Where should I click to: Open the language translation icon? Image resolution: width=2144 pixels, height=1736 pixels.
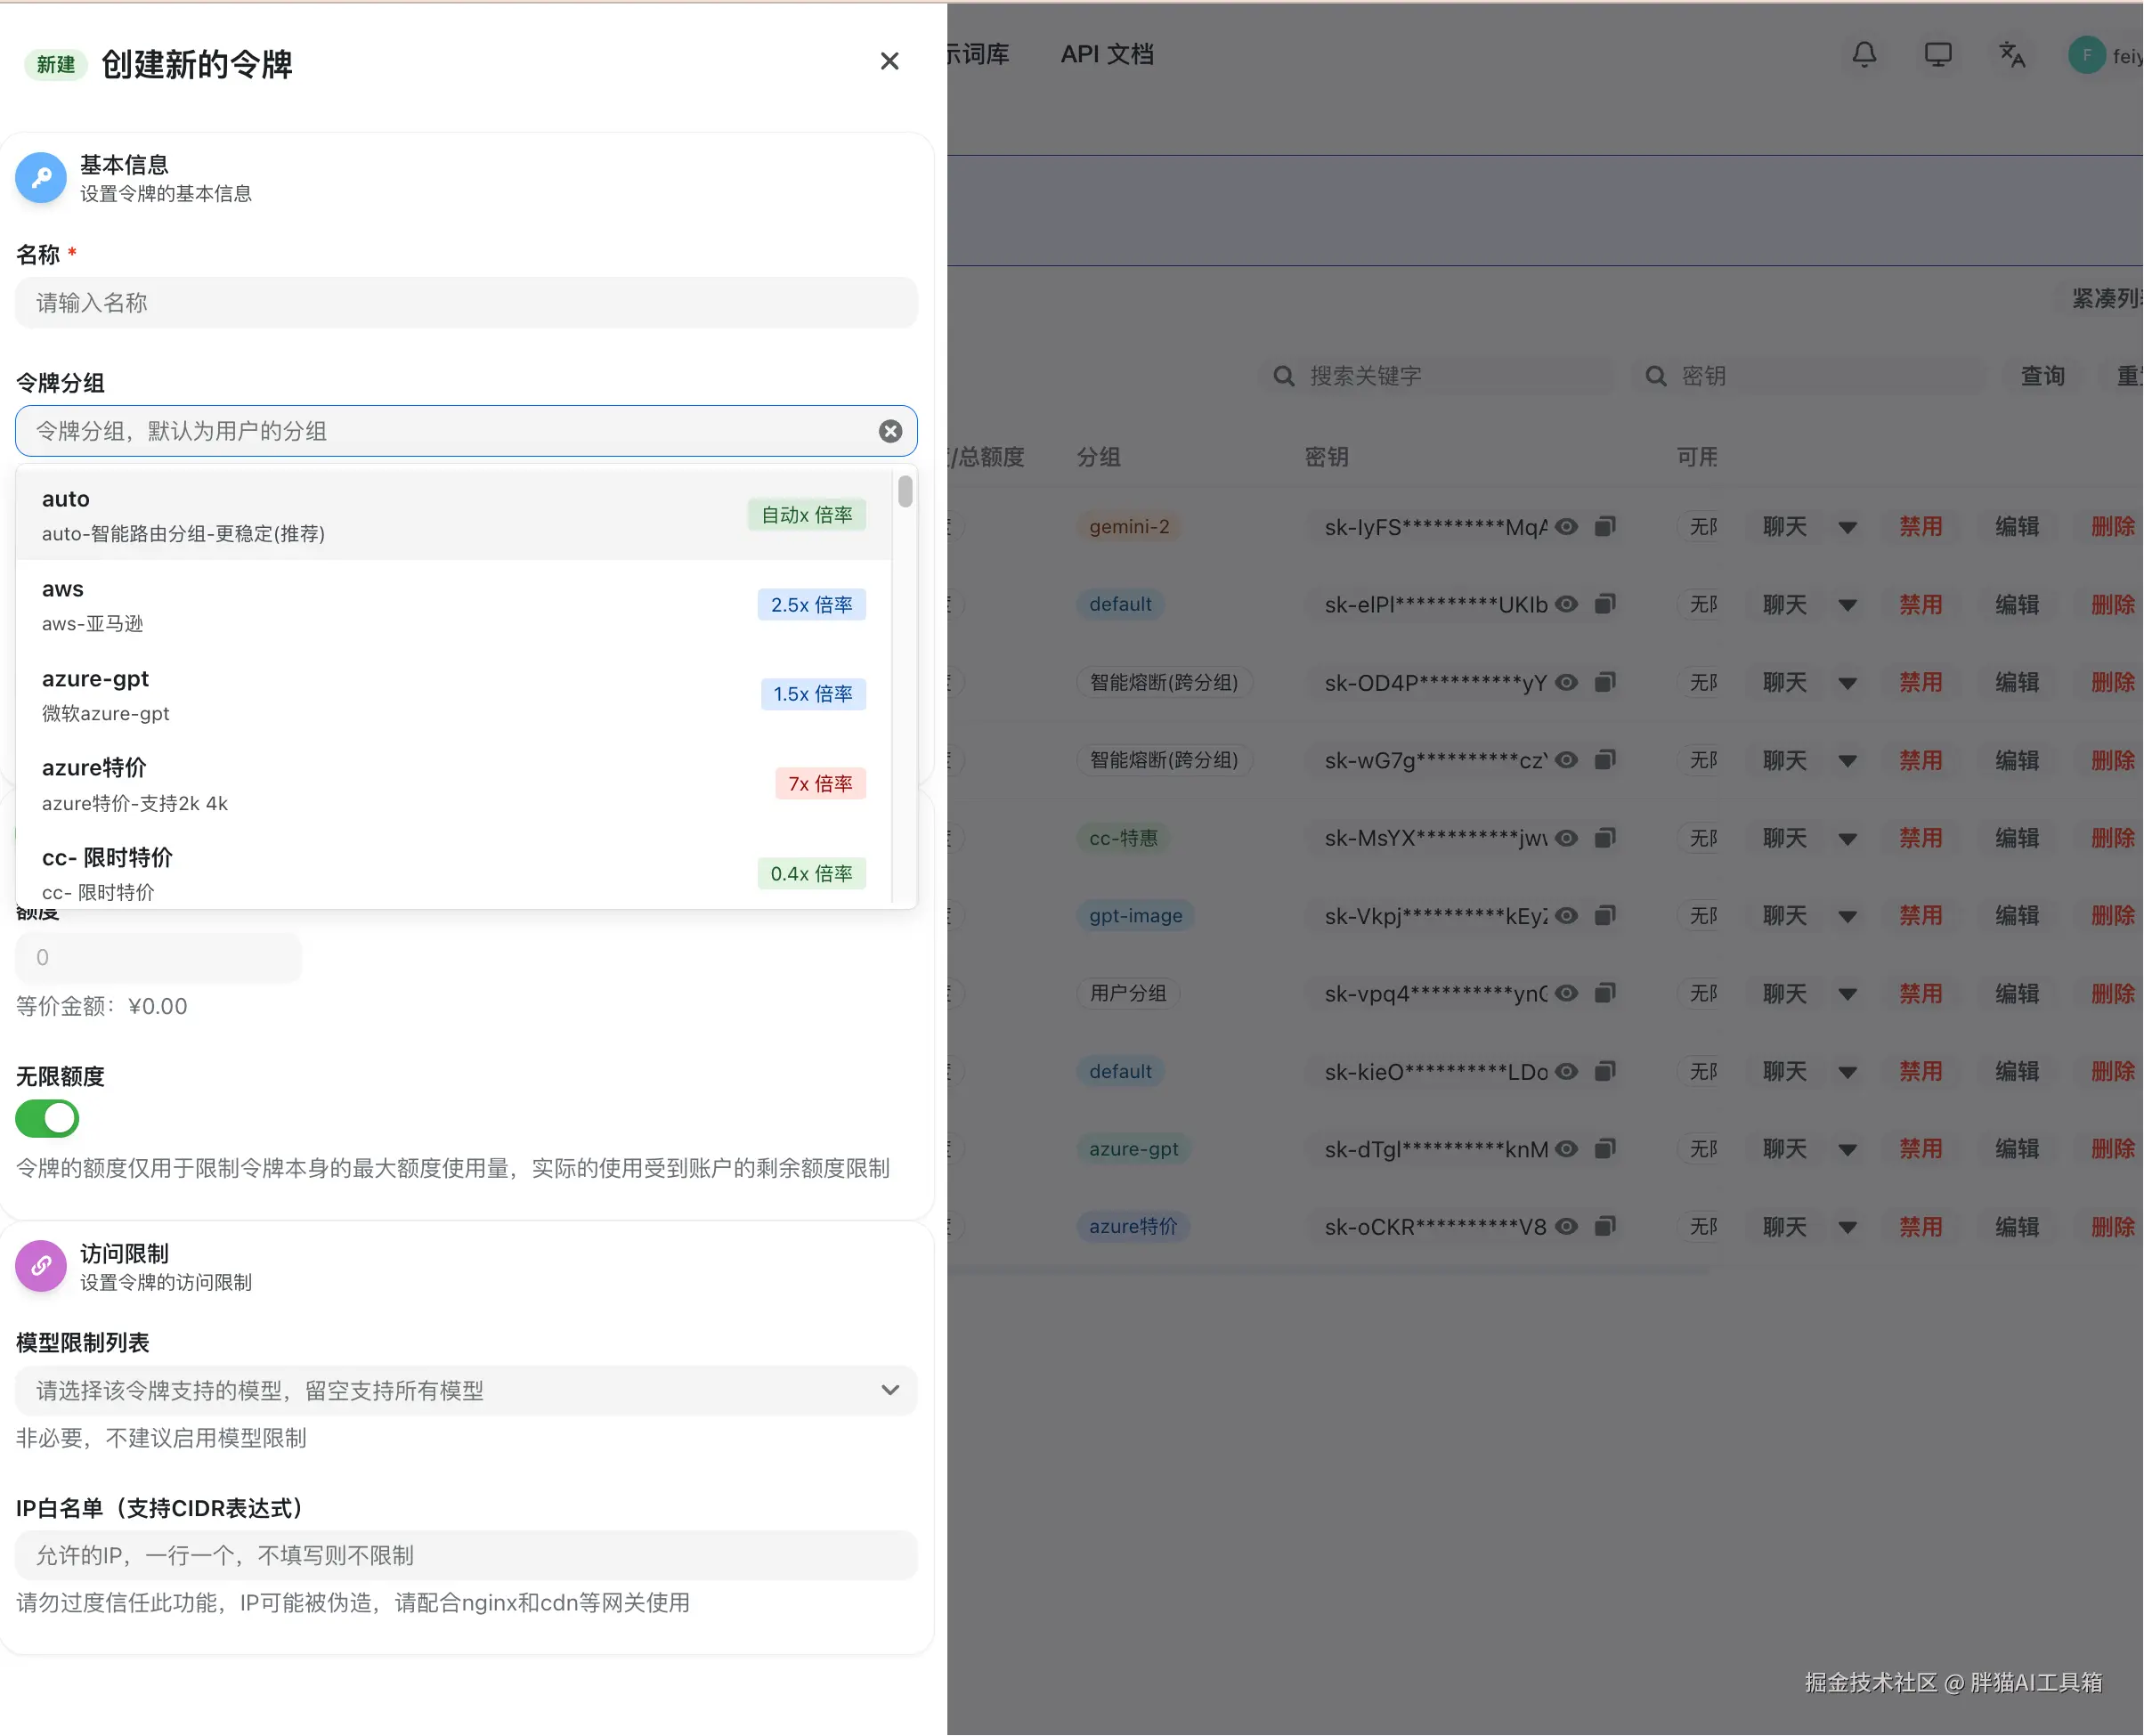2012,54
